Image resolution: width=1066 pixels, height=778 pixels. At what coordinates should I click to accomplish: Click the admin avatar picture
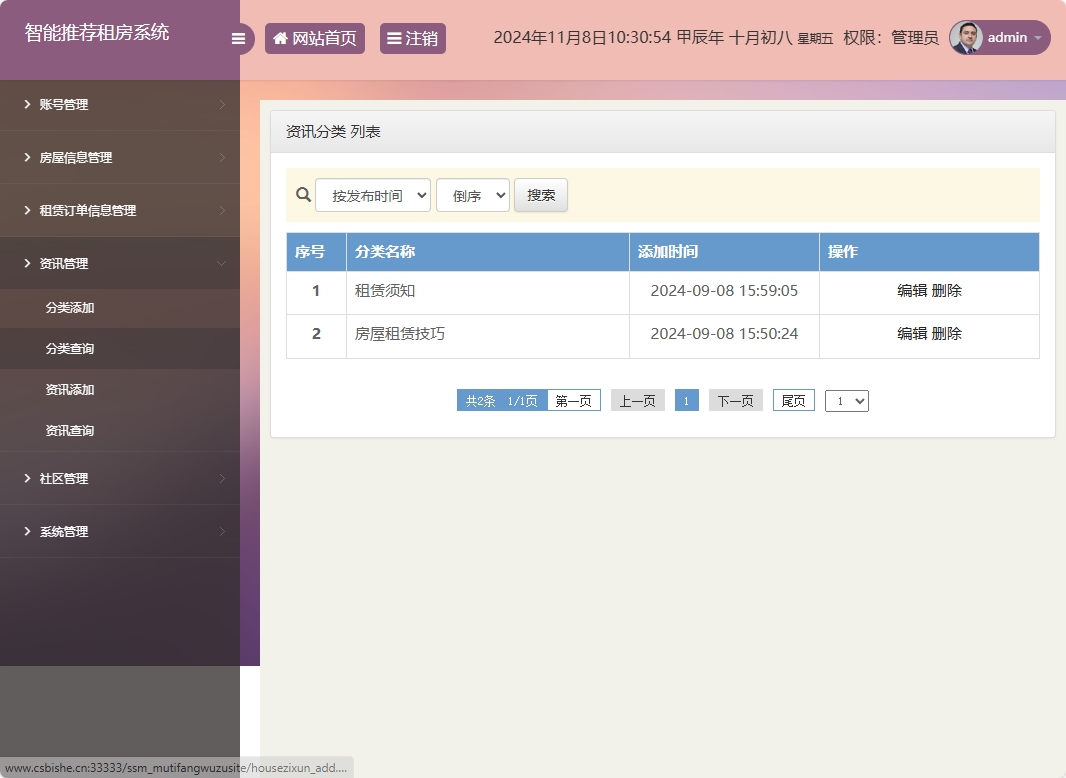click(966, 37)
